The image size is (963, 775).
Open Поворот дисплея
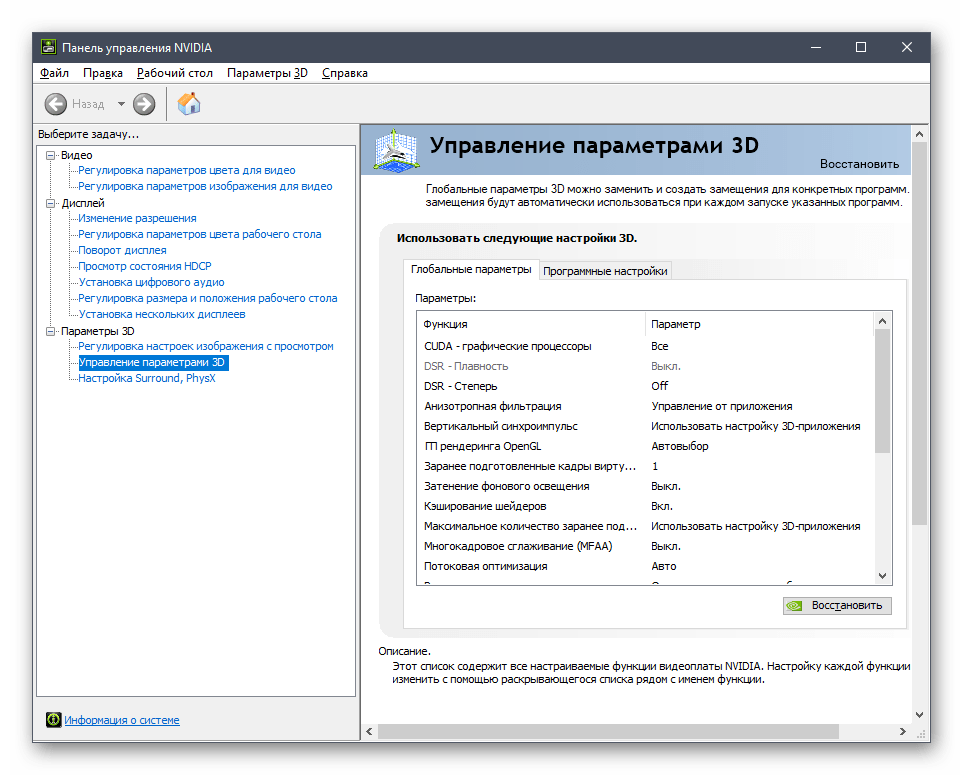point(122,250)
